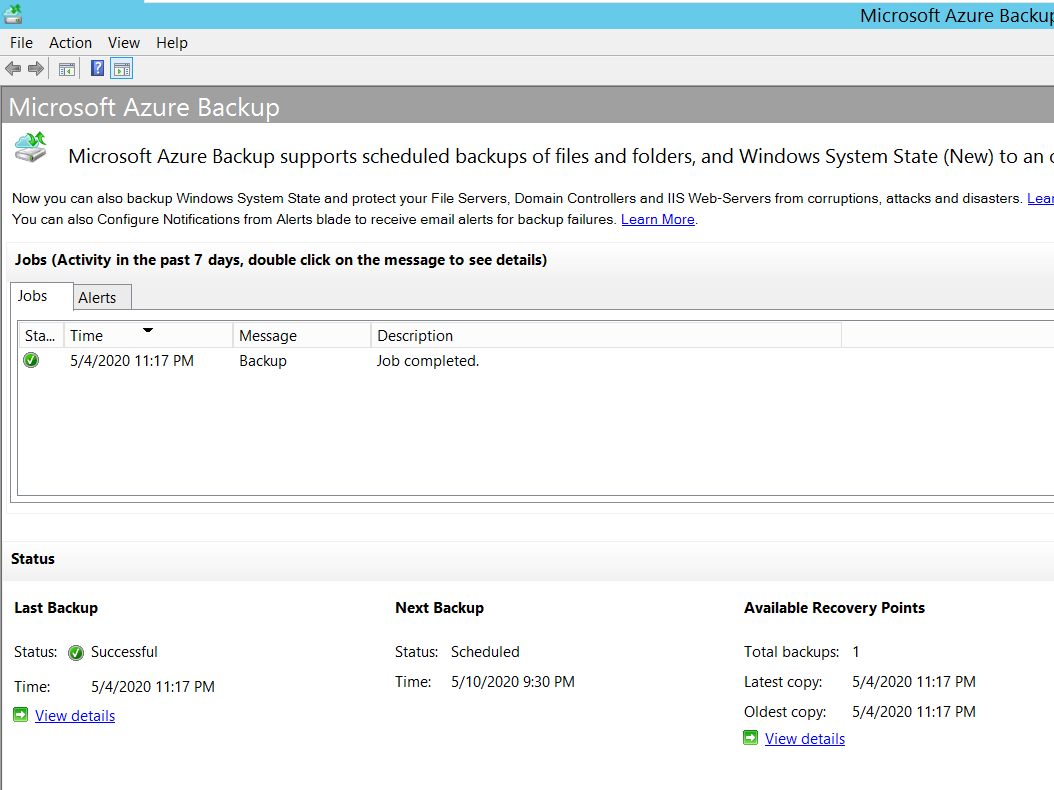Click the green check icon in the job row
1054x790 pixels.
(x=31, y=360)
